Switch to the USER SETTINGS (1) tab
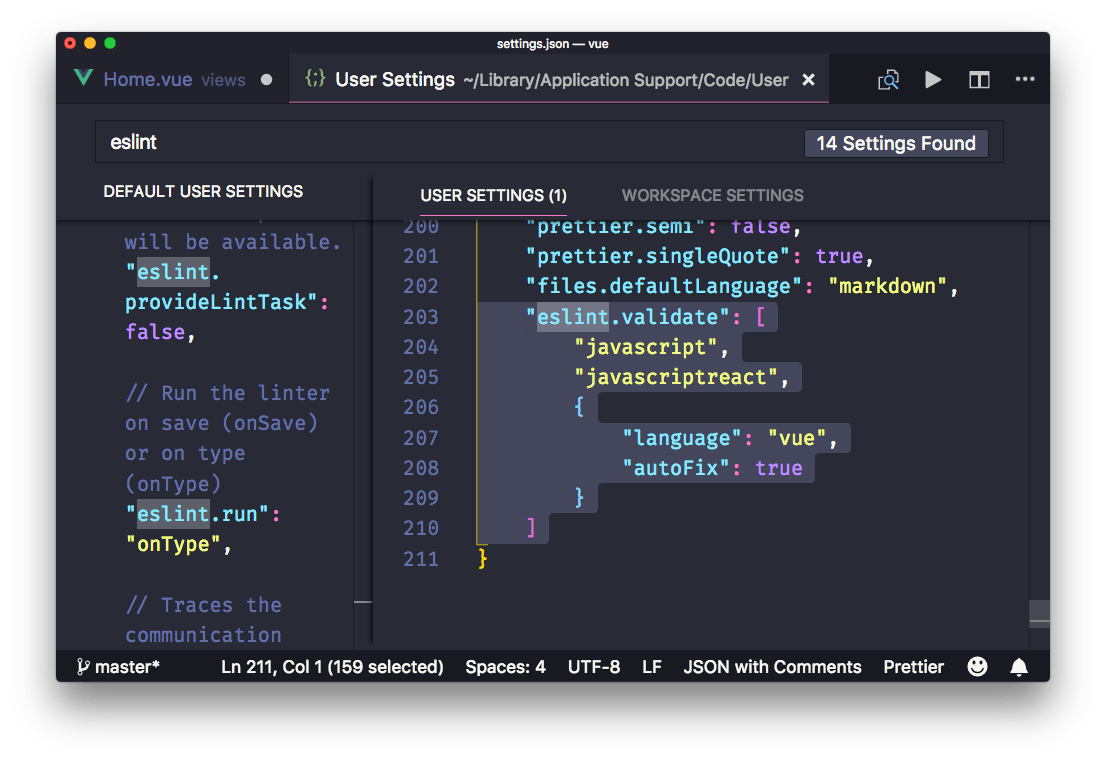1106x762 pixels. tap(493, 195)
